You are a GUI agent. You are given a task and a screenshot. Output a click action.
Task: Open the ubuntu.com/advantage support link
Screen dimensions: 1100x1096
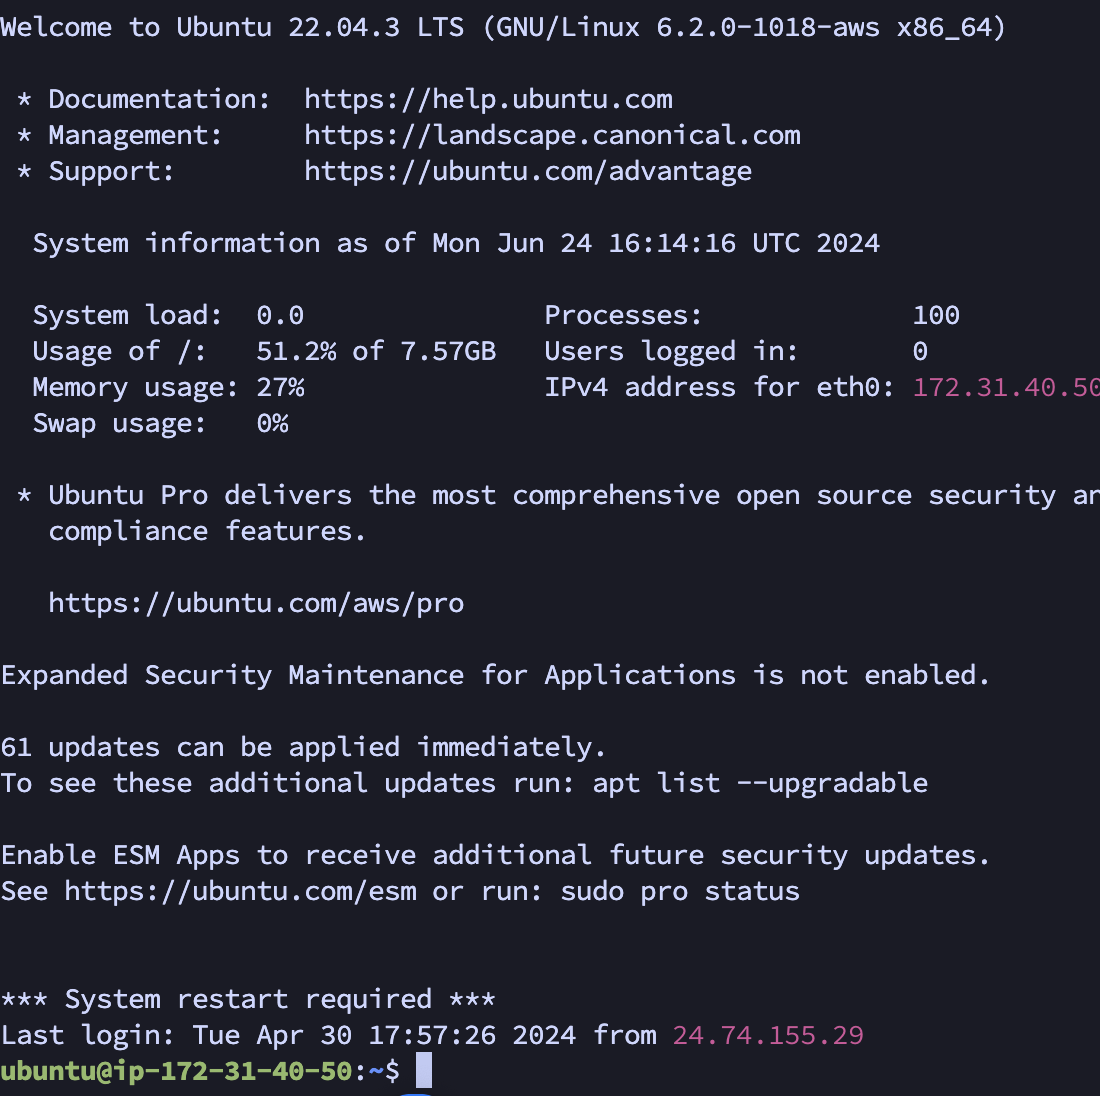(x=528, y=171)
